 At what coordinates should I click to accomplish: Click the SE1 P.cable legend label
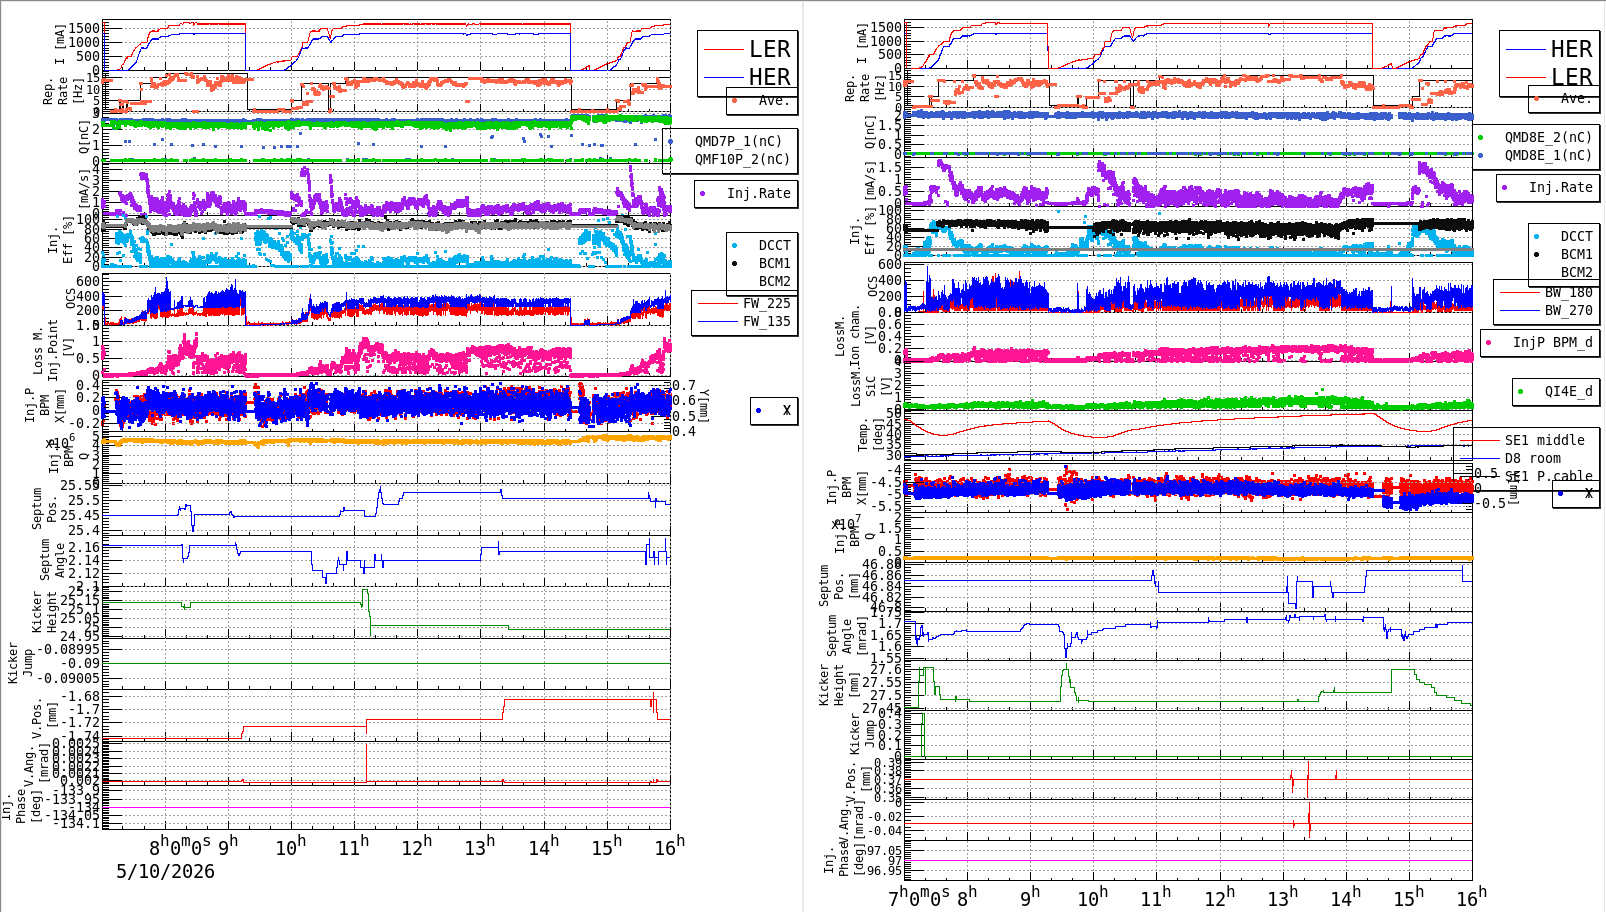[x=1548, y=477]
